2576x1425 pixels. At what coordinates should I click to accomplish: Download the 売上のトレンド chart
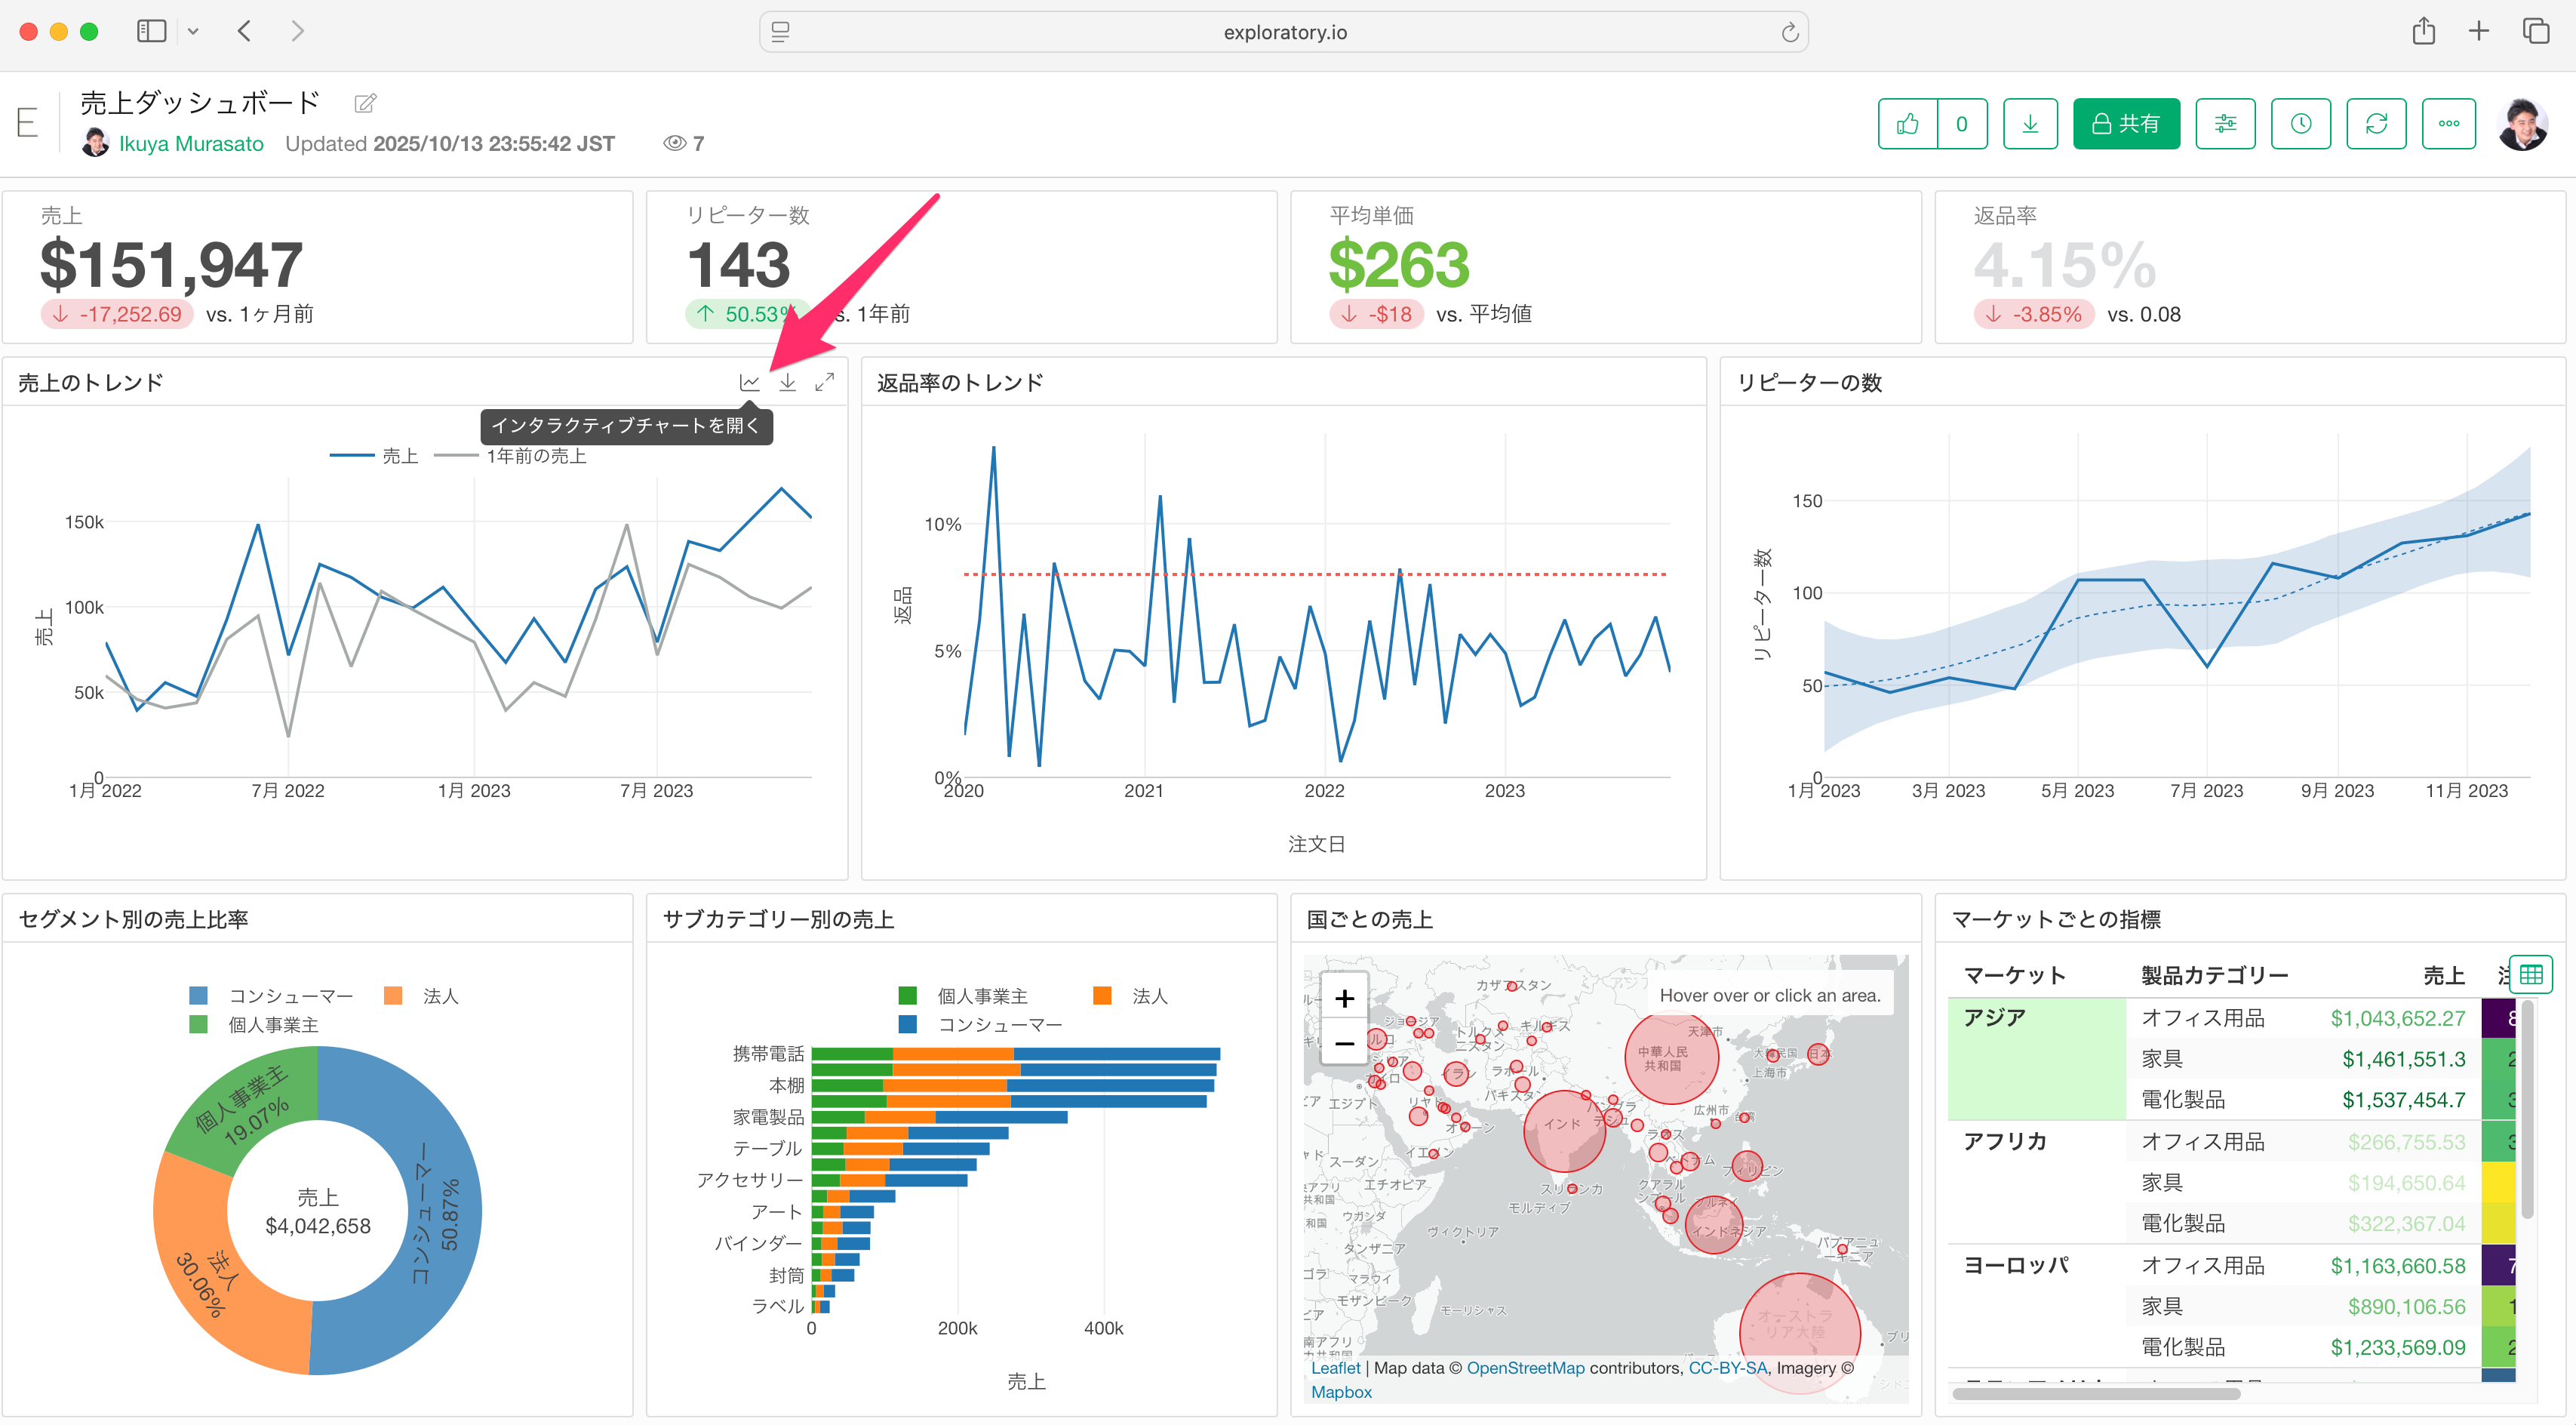point(788,383)
